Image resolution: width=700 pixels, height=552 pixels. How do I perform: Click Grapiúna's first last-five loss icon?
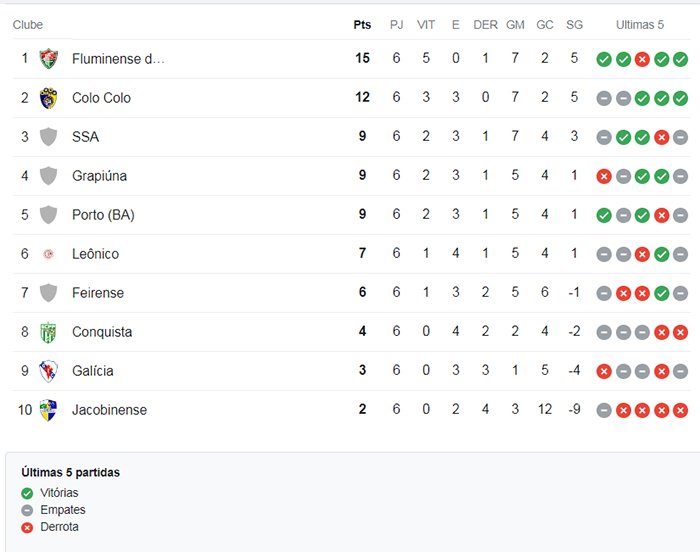pos(604,176)
